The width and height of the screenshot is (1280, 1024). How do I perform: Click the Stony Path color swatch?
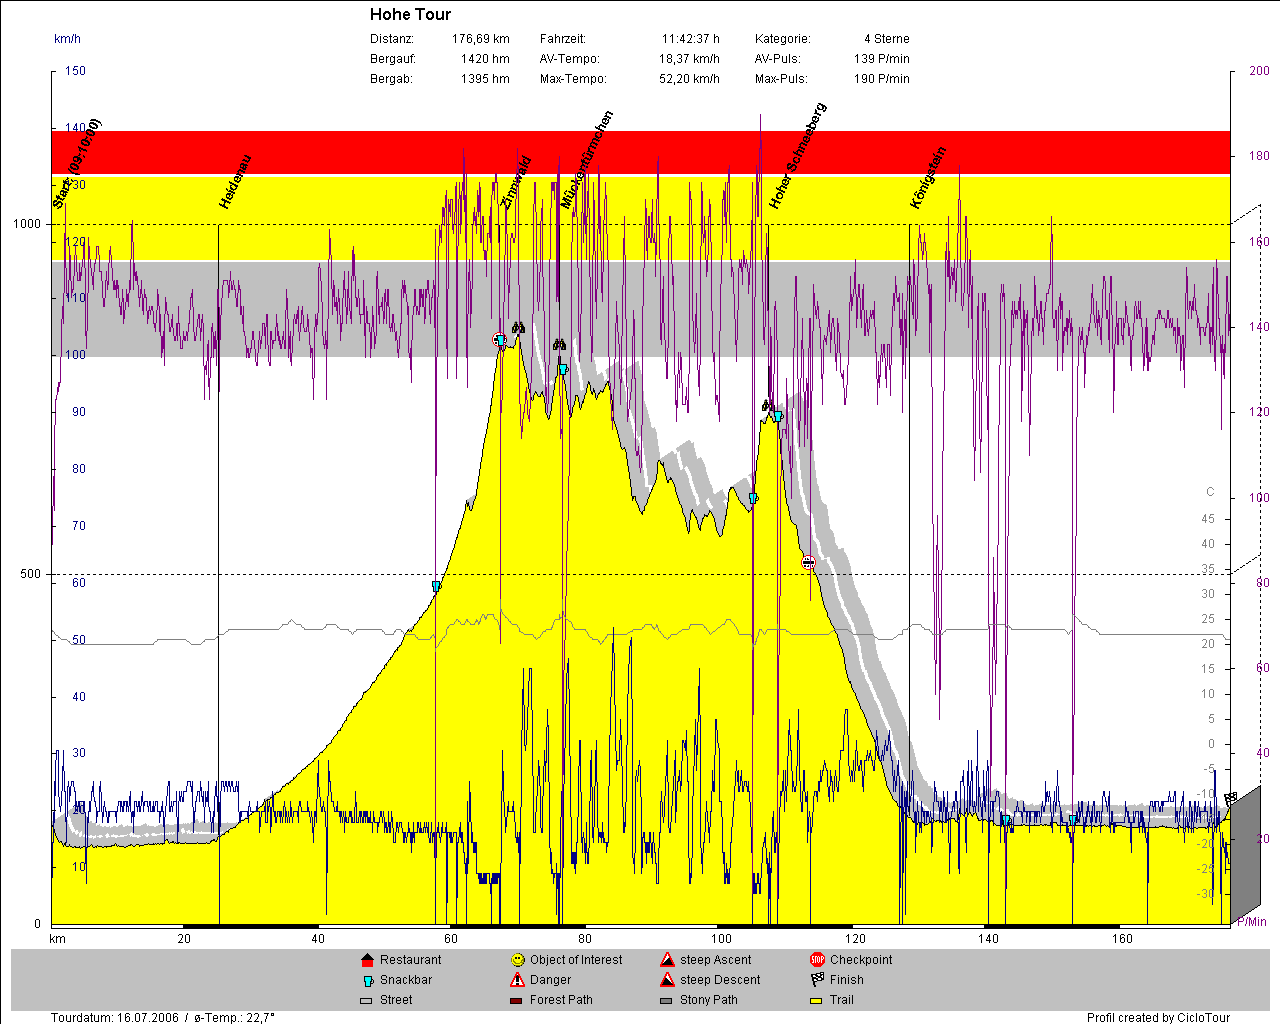pyautogui.click(x=667, y=1000)
